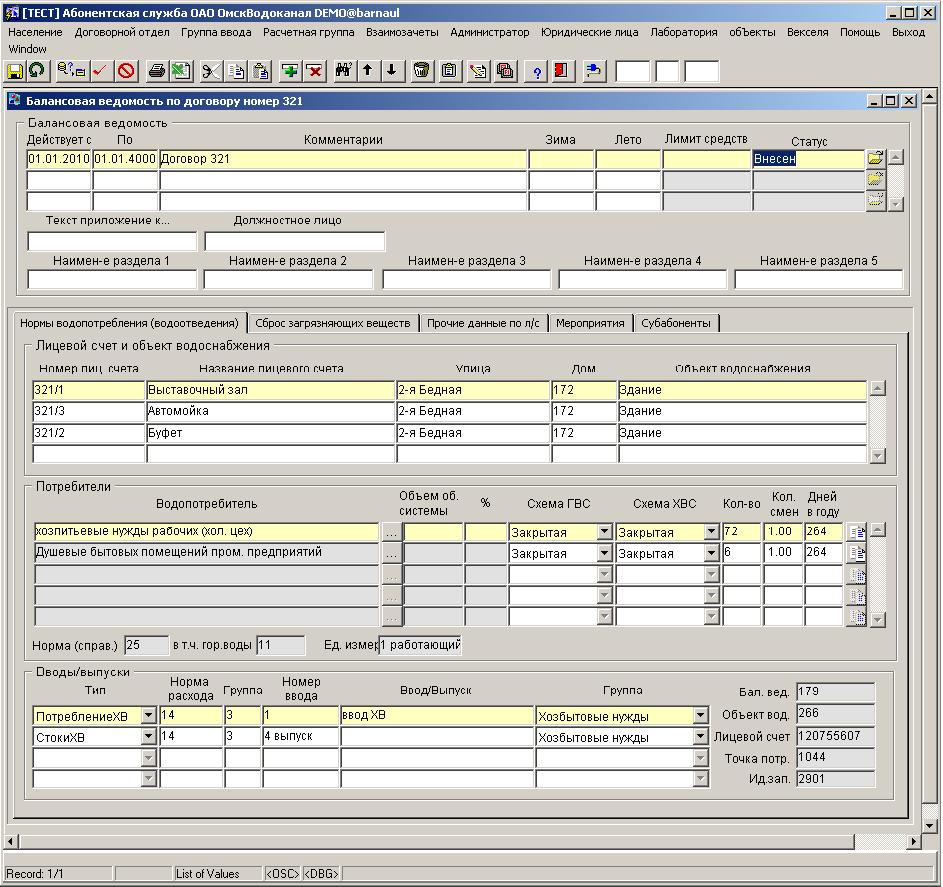Select the Автомойка account row

coord(270,411)
